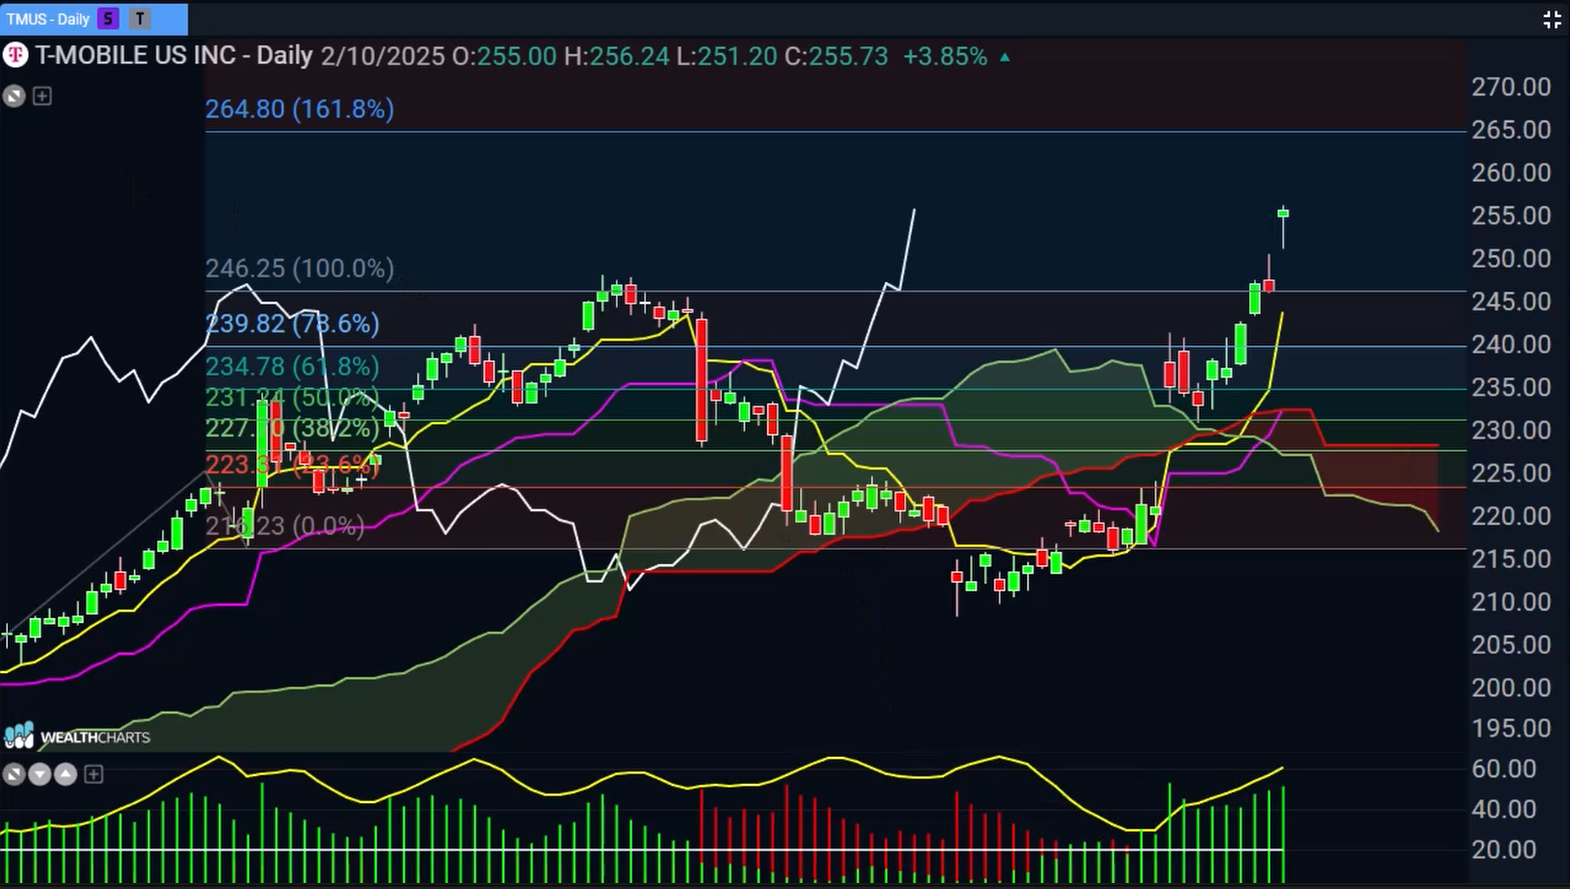The height and width of the screenshot is (889, 1570).
Task: Click the open value O:255.00
Action: pos(504,56)
